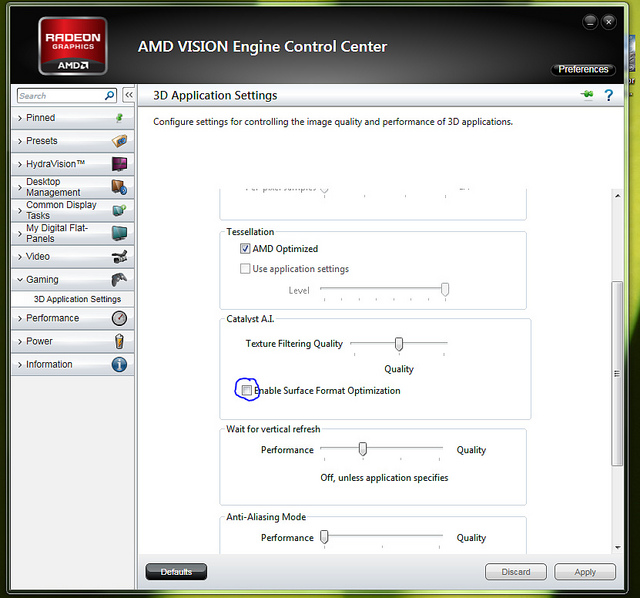Click the Texture Filtering Quality slider handle
The height and width of the screenshot is (598, 640).
tap(399, 344)
